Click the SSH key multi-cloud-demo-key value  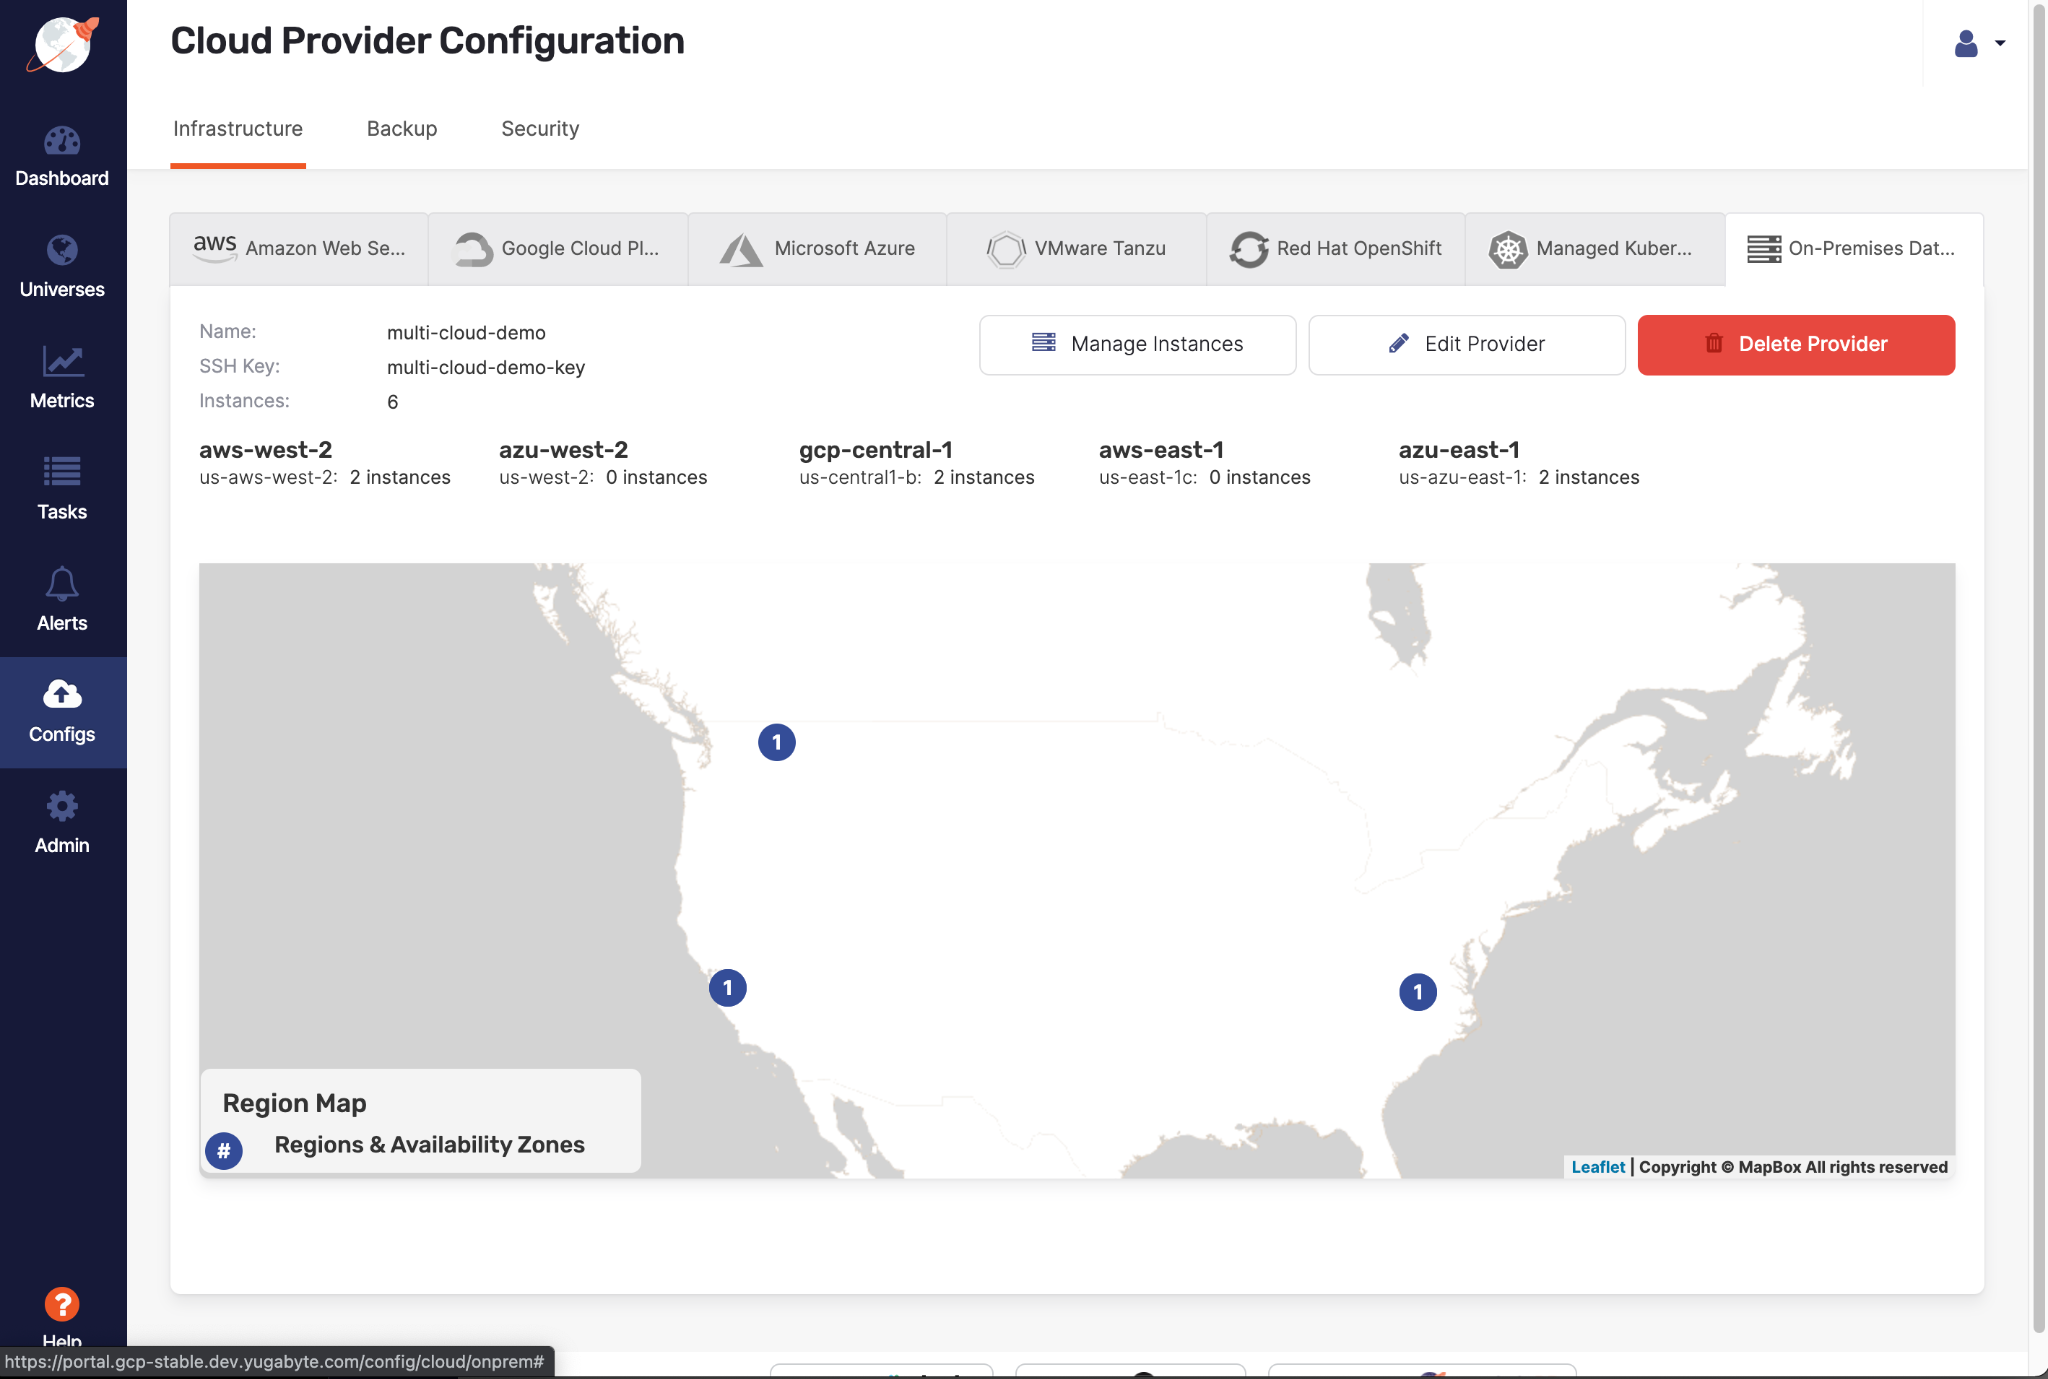tap(486, 368)
